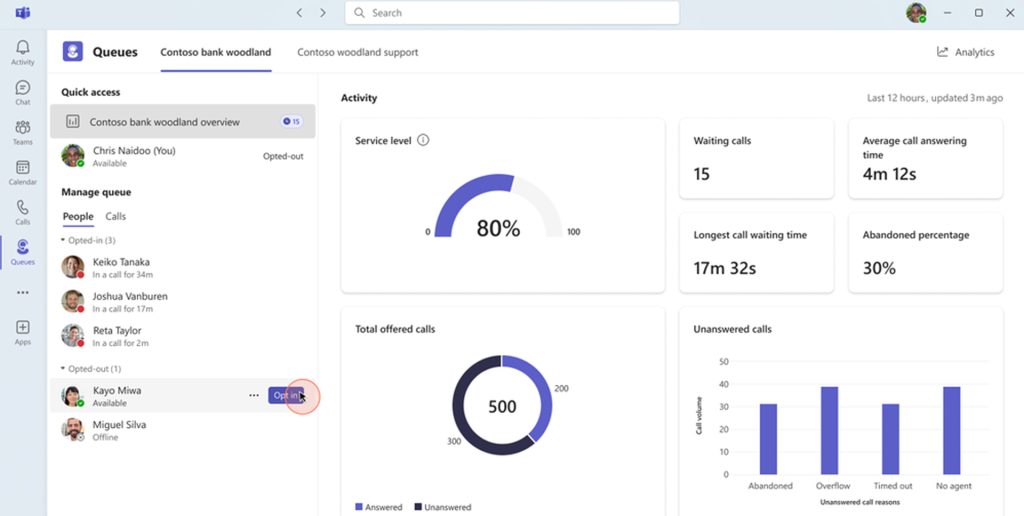
Task: Click the Answered legend color swatch
Action: (x=359, y=507)
